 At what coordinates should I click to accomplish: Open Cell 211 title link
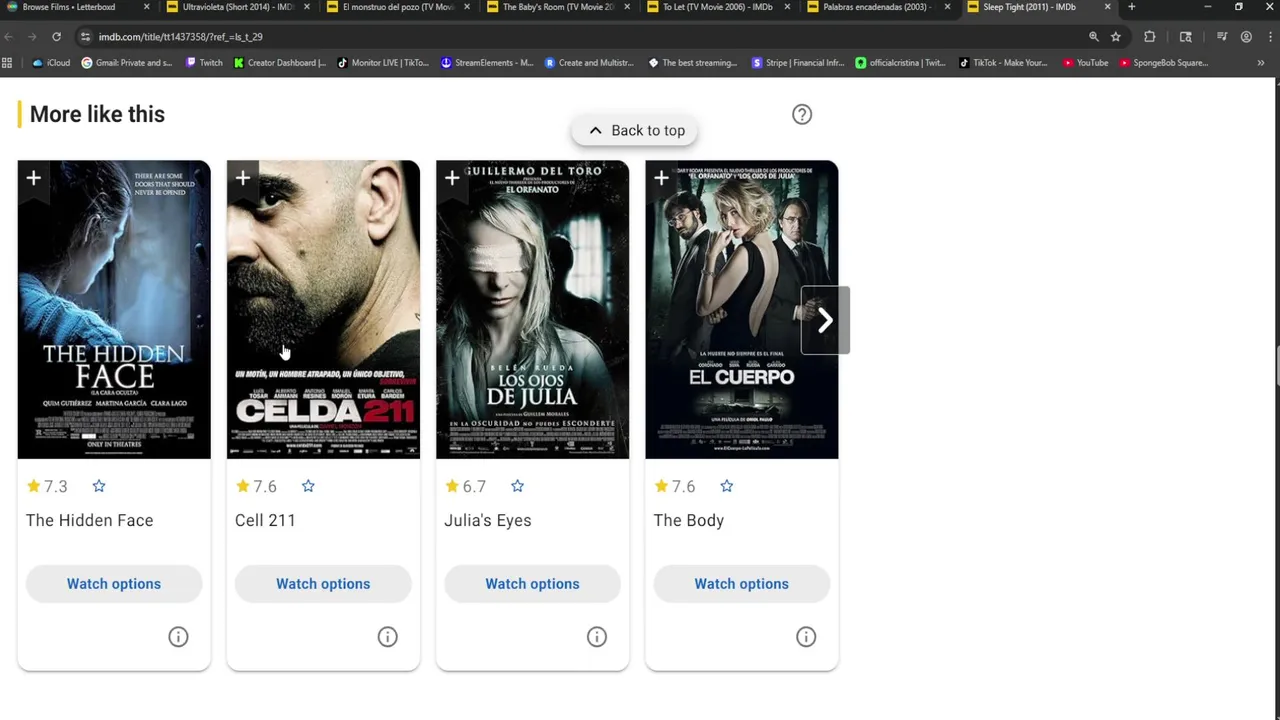[x=265, y=520]
